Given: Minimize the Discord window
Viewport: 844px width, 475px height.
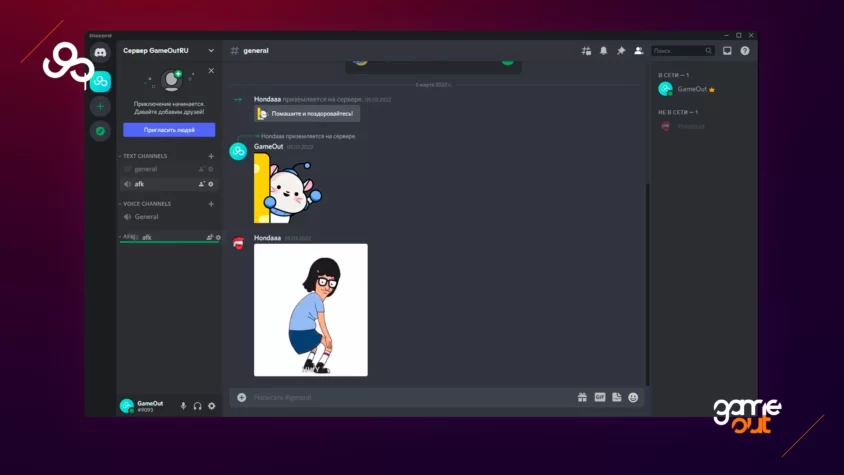Looking at the screenshot, I should pos(726,36).
